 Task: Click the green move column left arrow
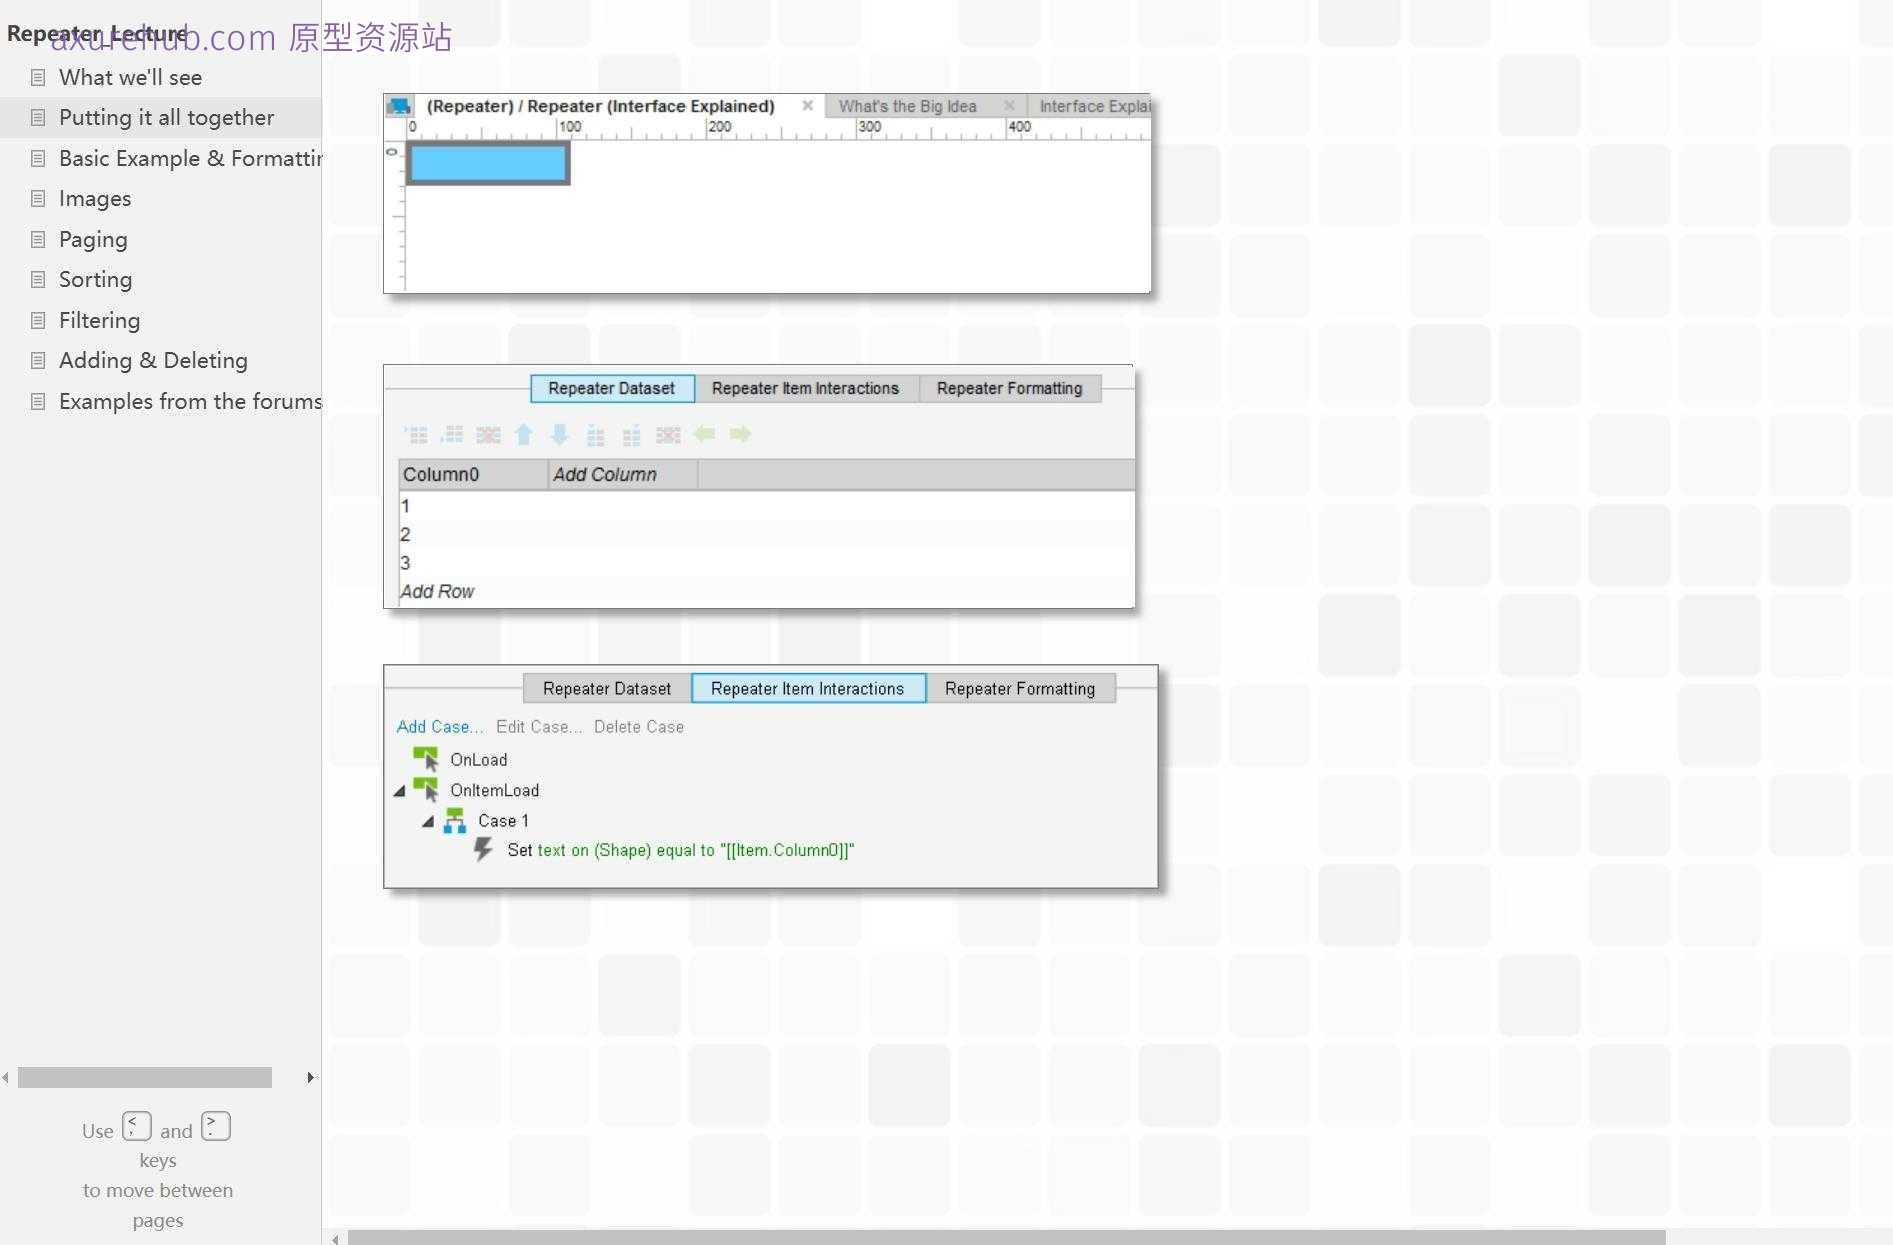(704, 434)
